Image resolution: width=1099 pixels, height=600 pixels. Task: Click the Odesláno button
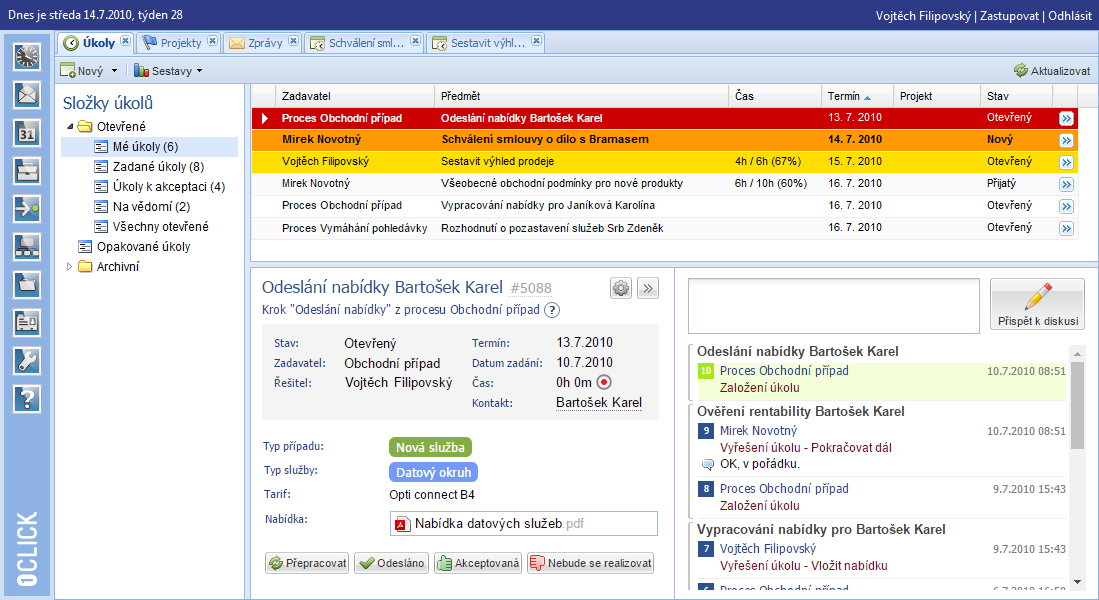coord(391,563)
